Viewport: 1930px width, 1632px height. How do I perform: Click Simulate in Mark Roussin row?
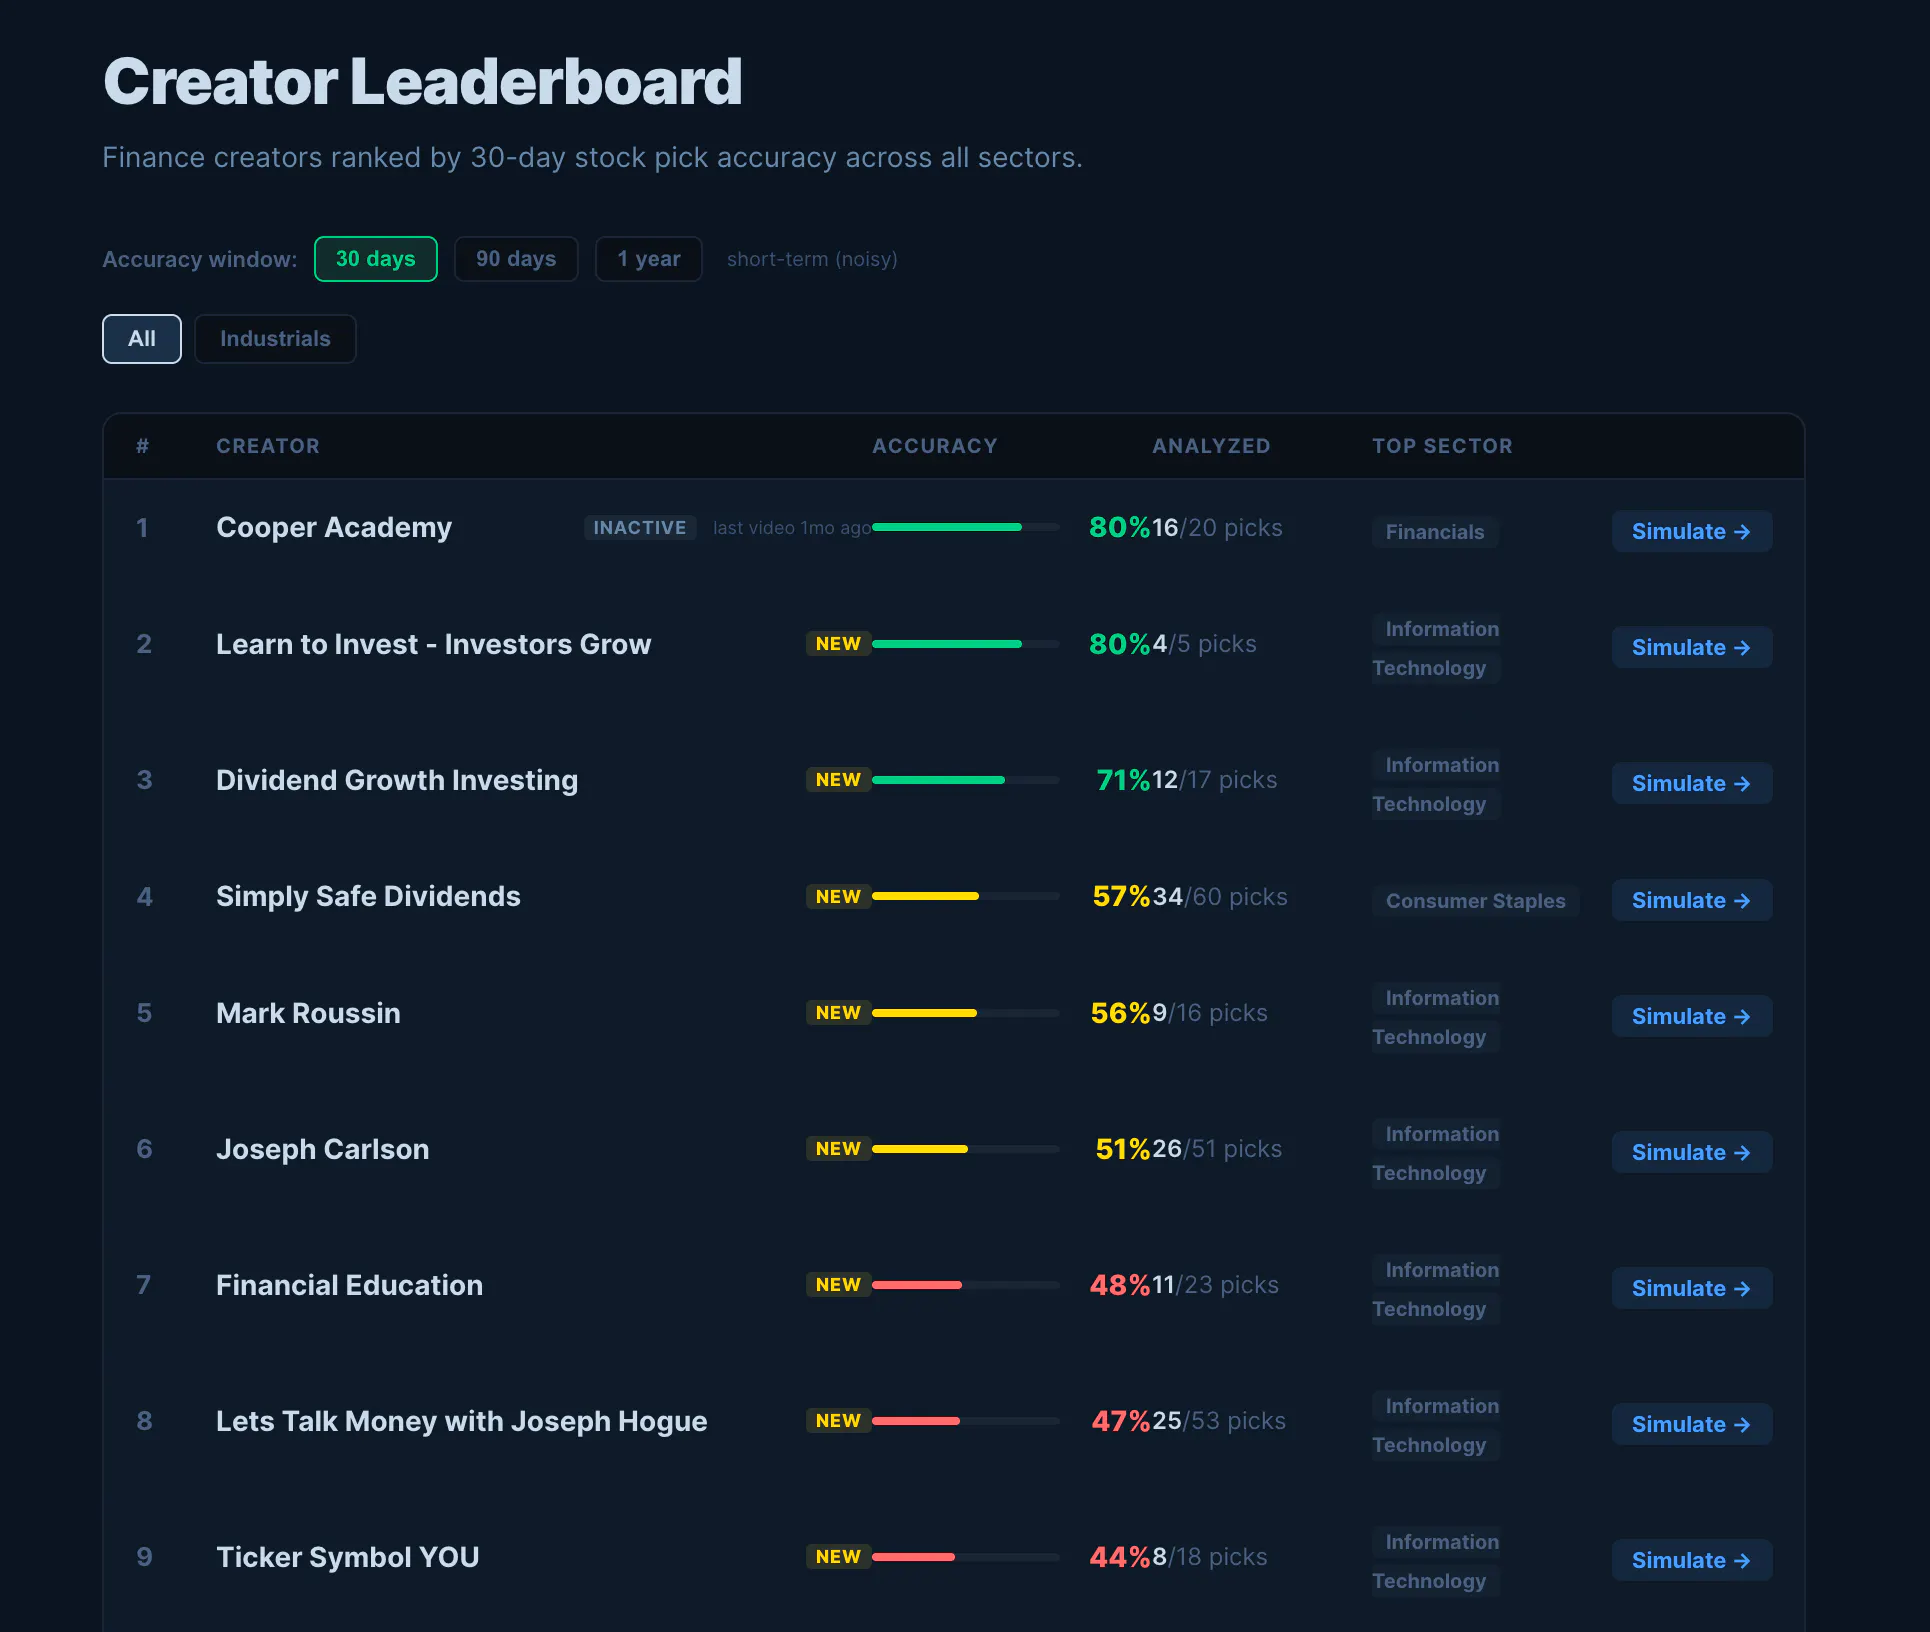(1692, 1016)
